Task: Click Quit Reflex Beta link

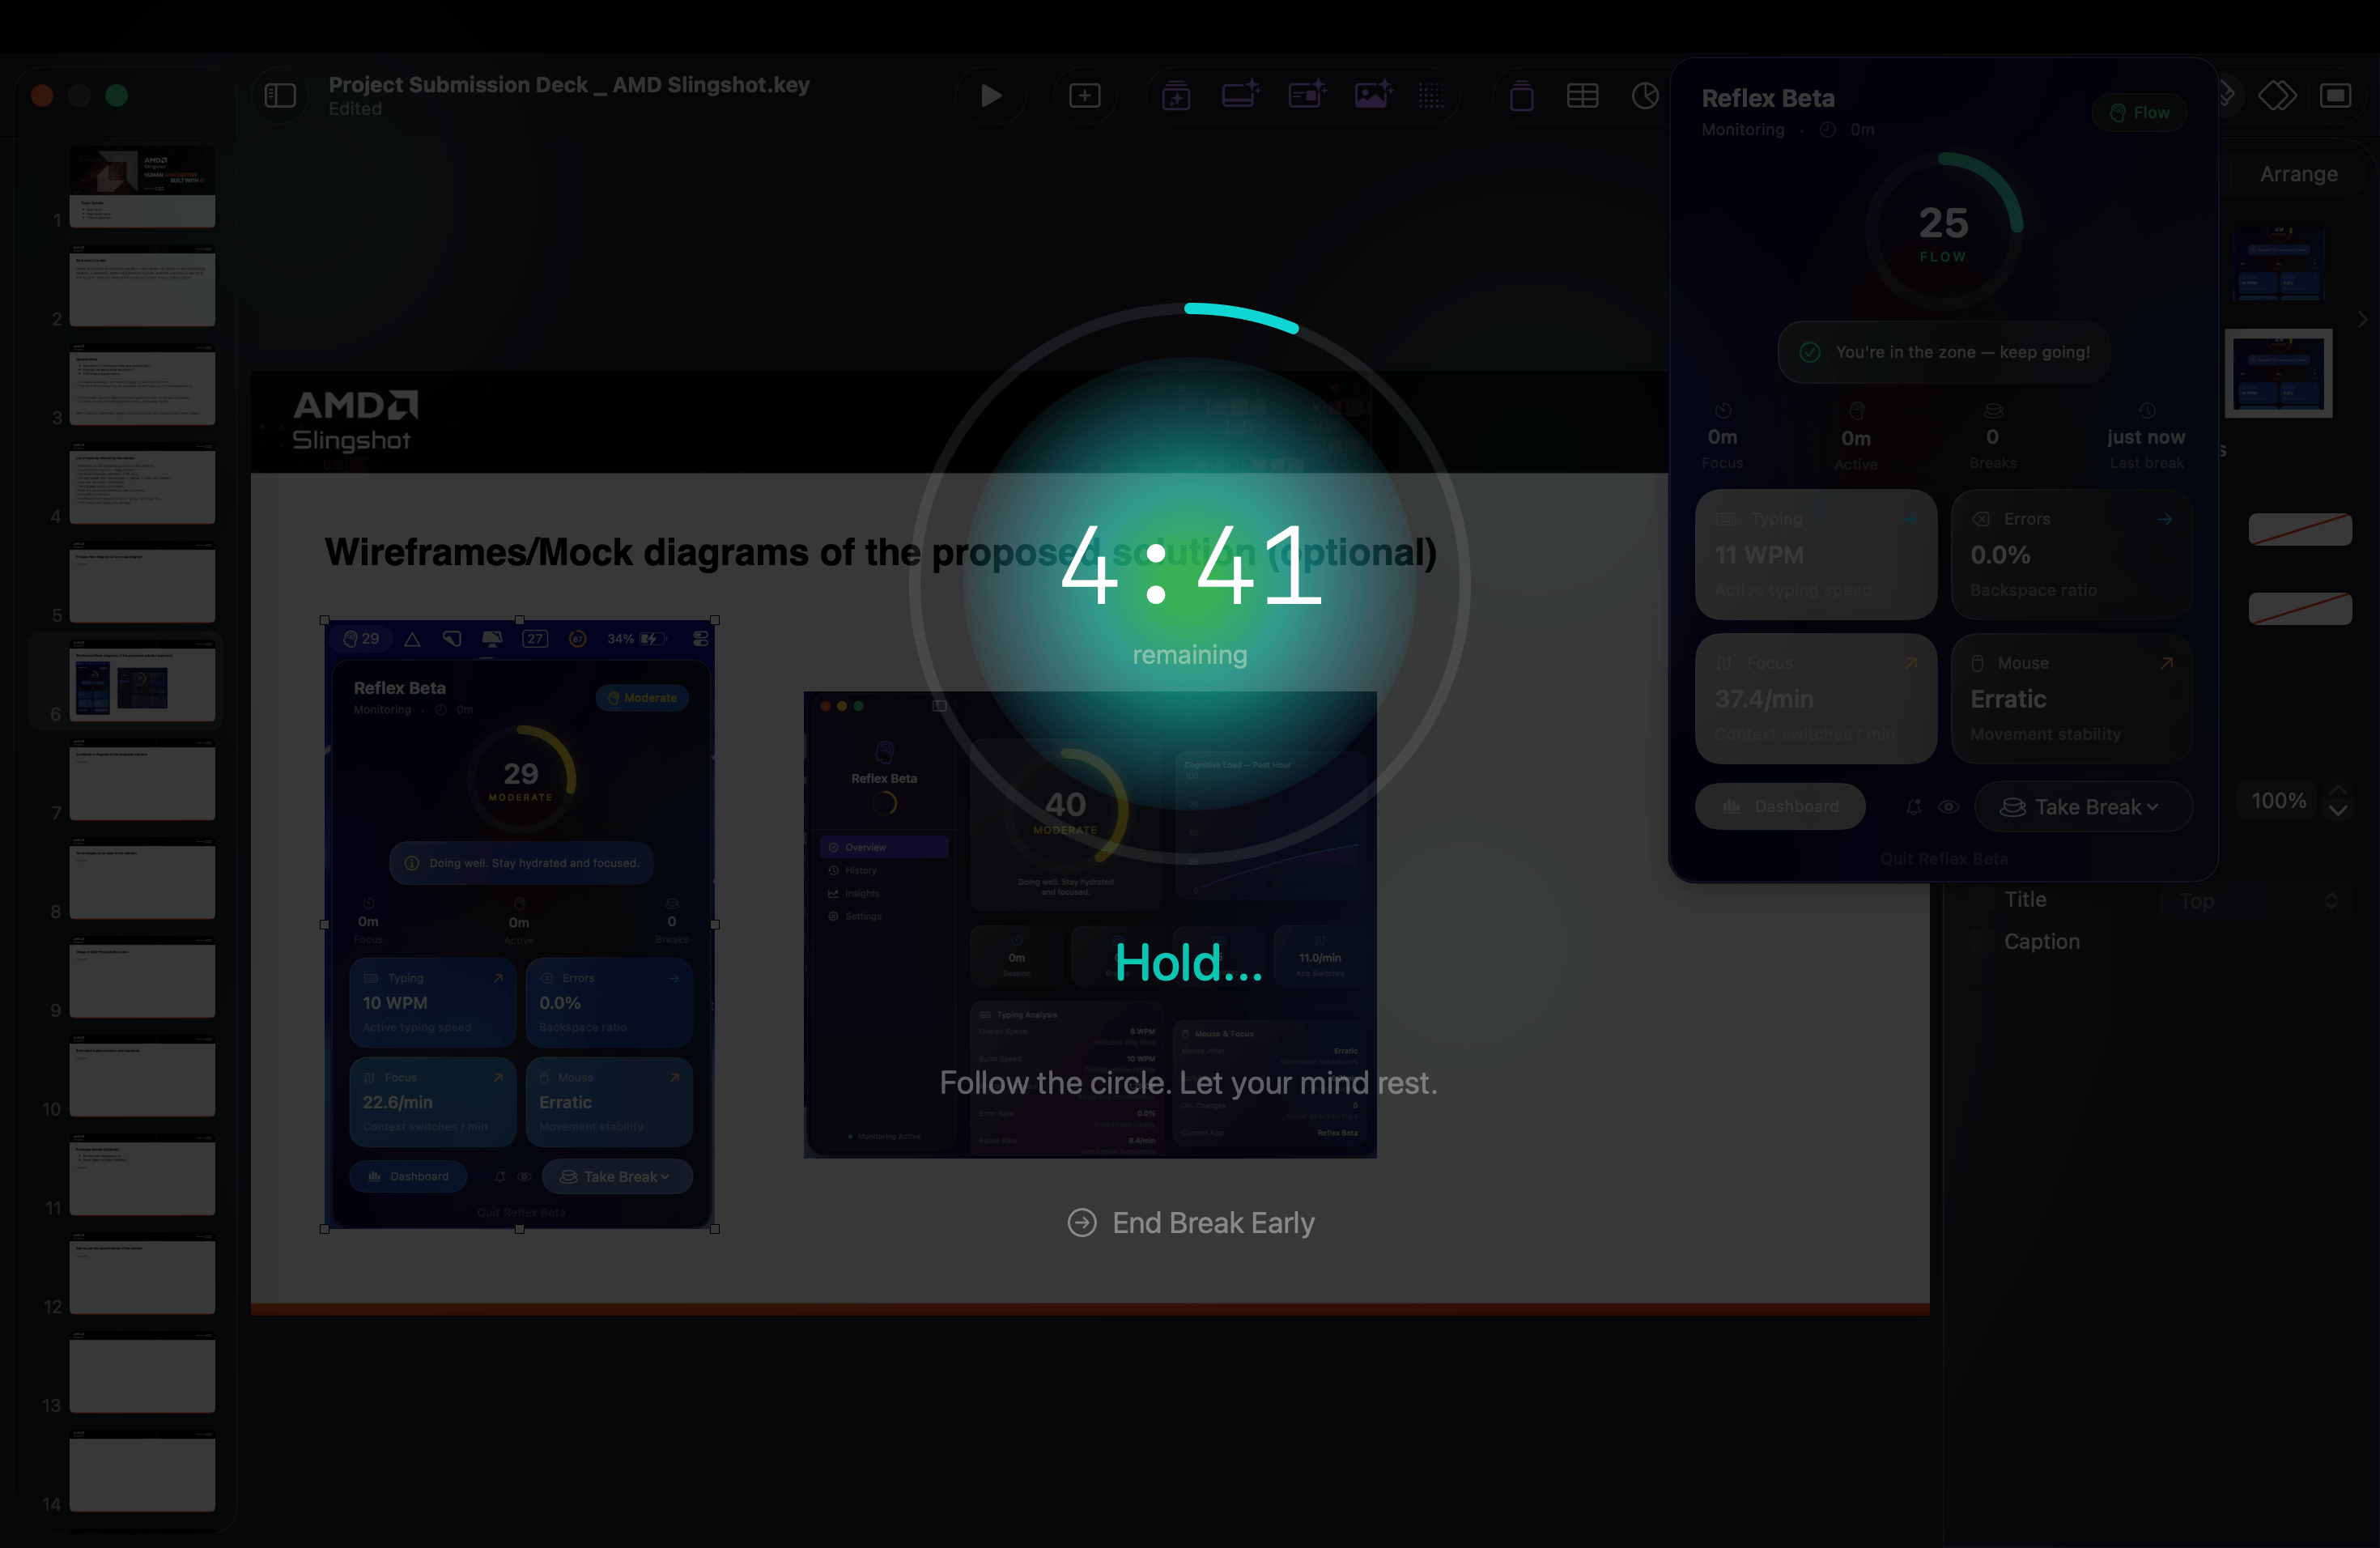Action: coord(1943,859)
